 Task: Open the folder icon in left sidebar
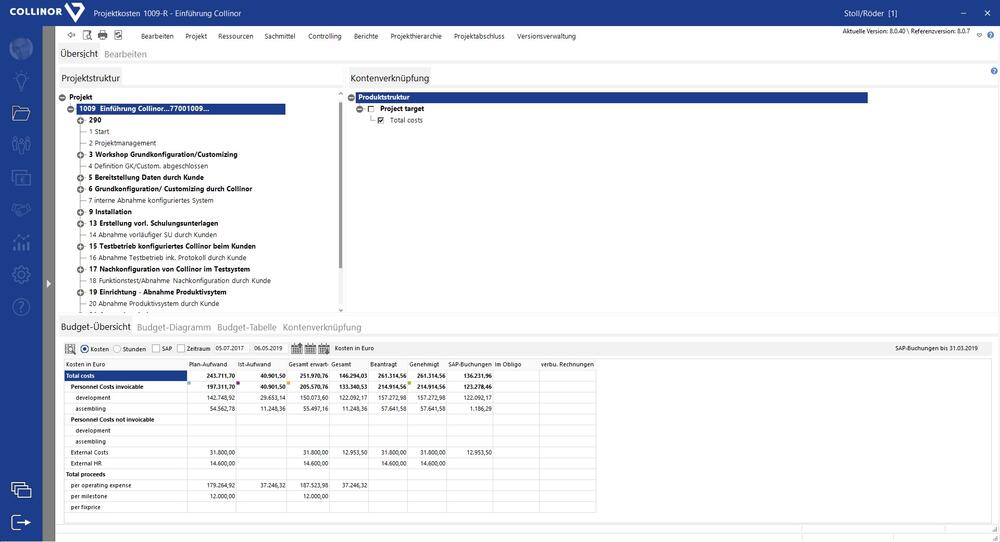[21, 113]
